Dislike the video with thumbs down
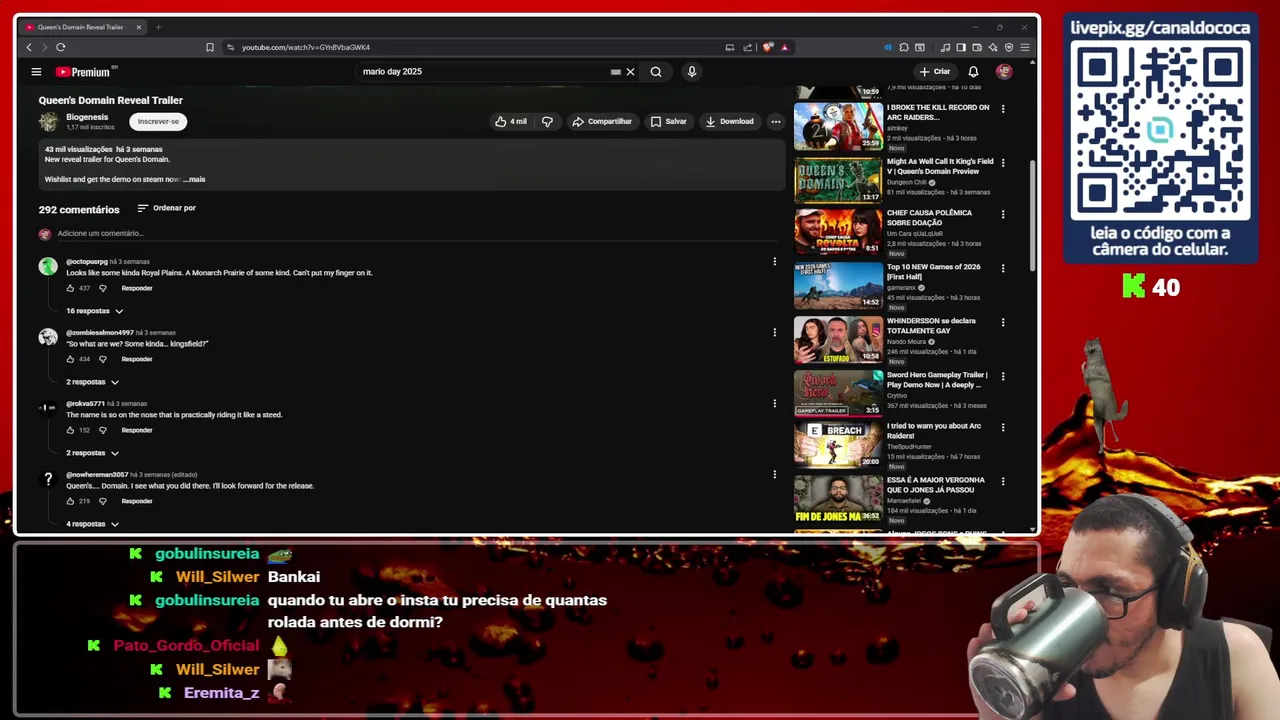The width and height of the screenshot is (1280, 720). (547, 121)
